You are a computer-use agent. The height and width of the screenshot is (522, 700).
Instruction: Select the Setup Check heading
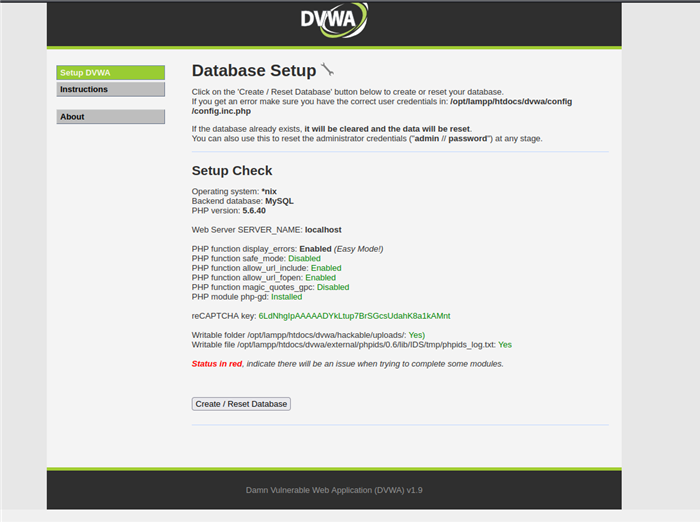pos(232,171)
